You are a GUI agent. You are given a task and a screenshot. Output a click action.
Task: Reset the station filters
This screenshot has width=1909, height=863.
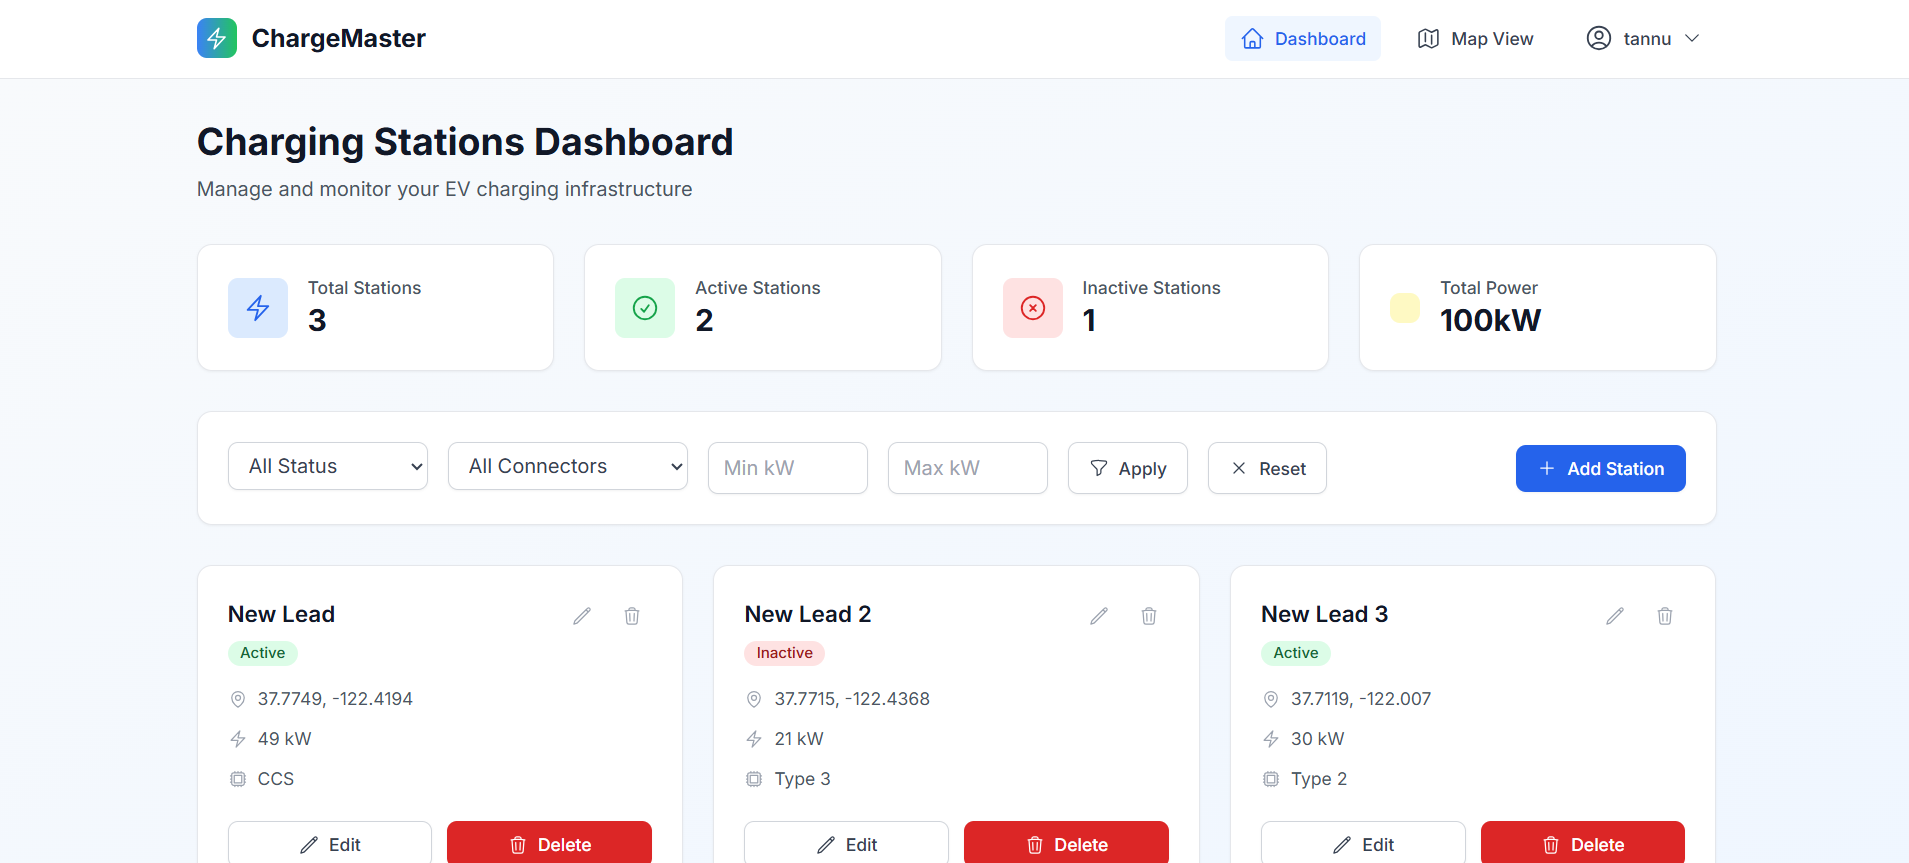tap(1267, 468)
